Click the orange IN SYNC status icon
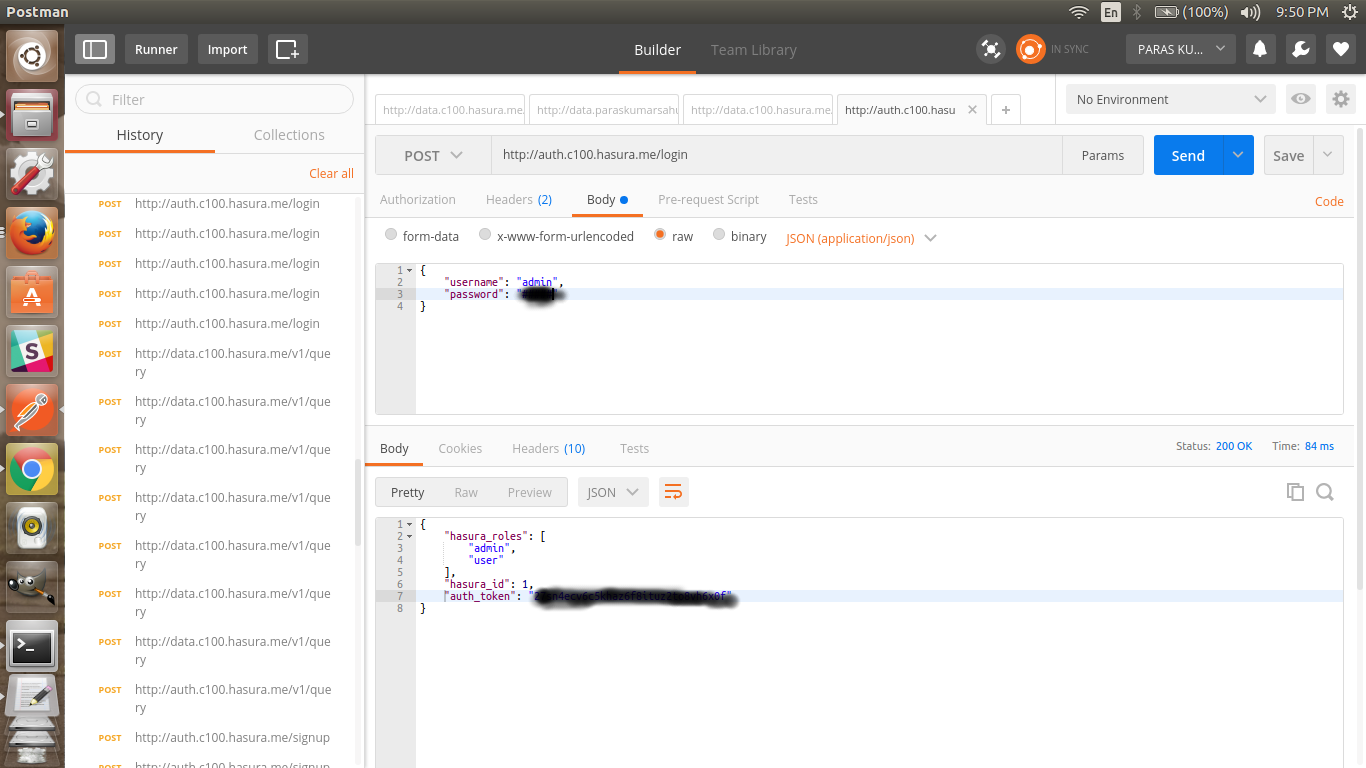The height and width of the screenshot is (768, 1366). tap(1030, 49)
